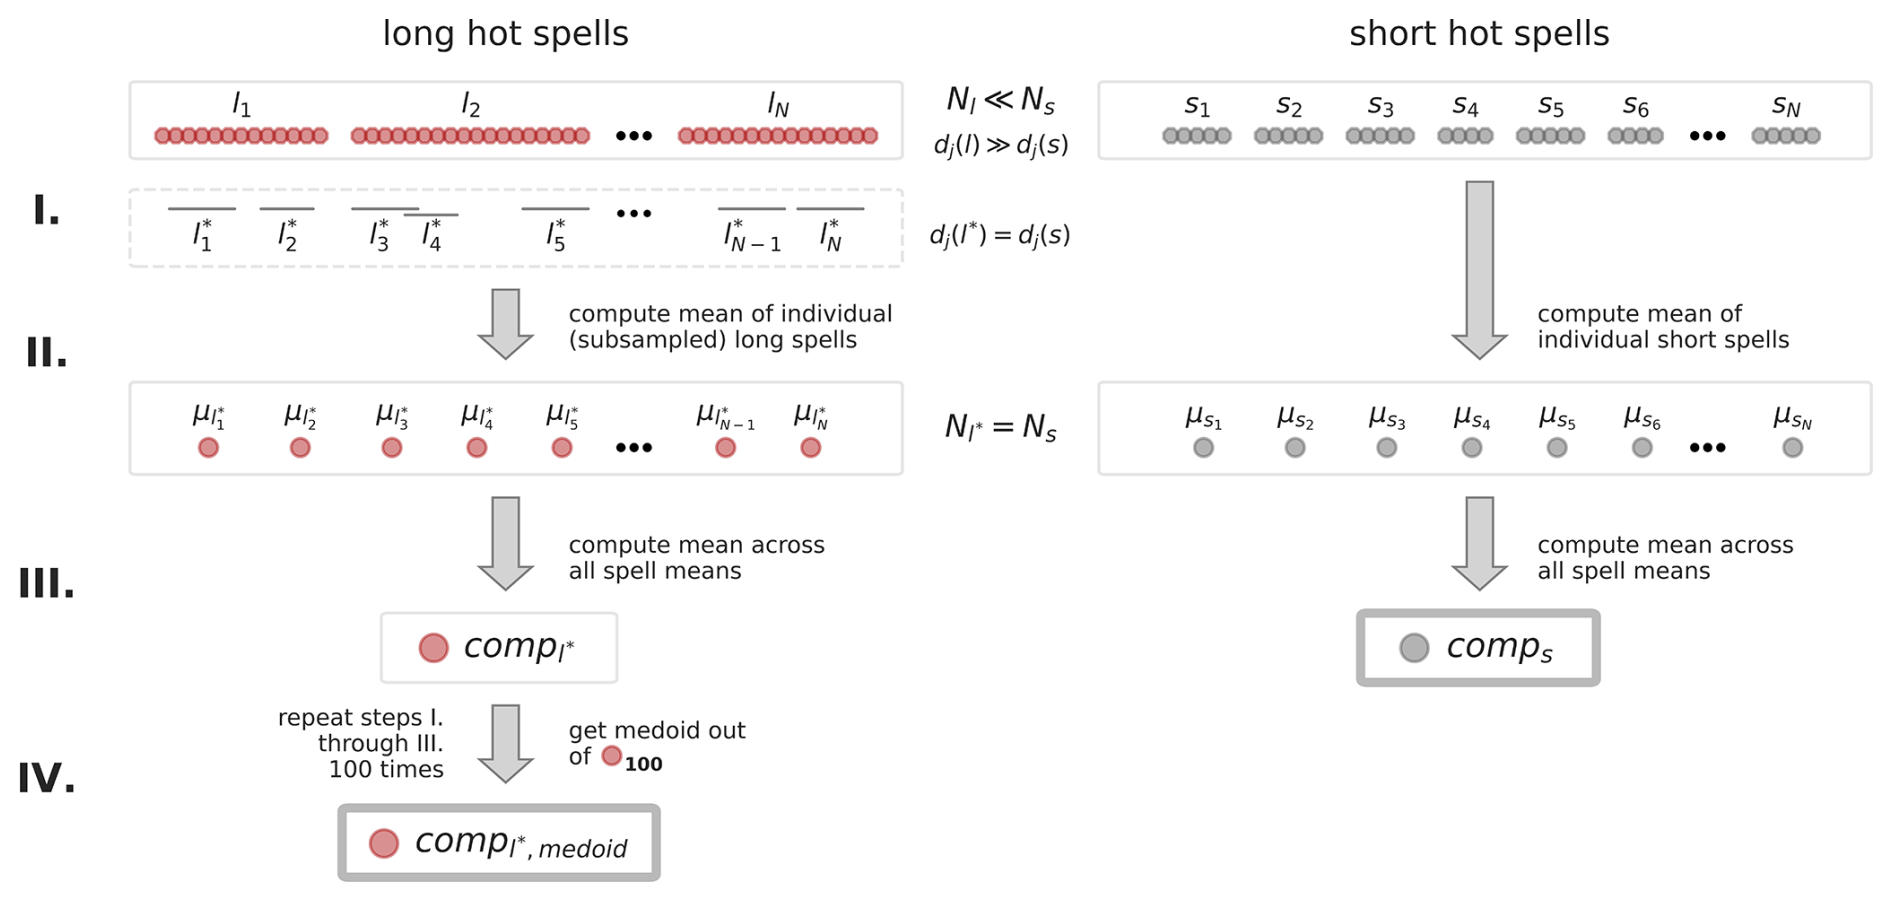Select the Roman numeral IV. step label

[x=46, y=778]
